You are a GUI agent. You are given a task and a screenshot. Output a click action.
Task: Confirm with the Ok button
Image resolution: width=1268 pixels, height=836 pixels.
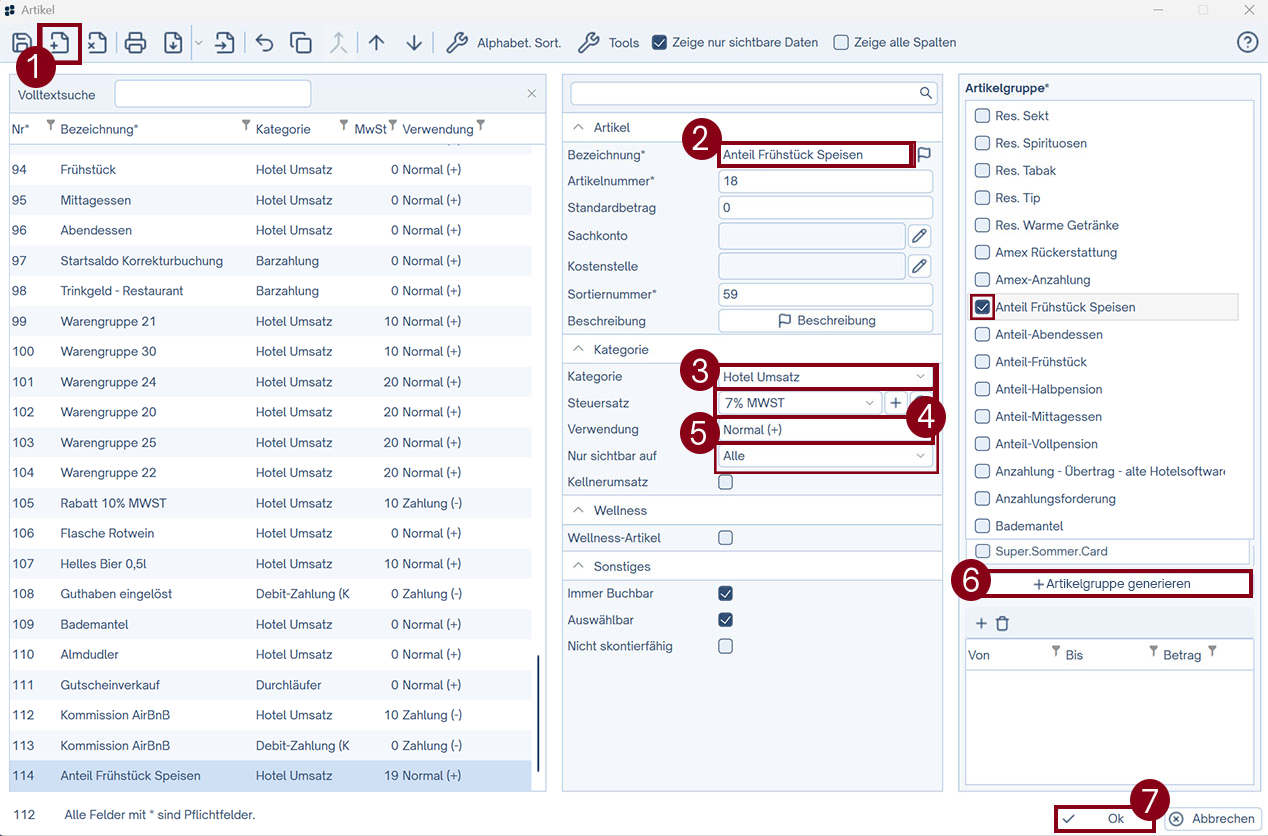1105,818
